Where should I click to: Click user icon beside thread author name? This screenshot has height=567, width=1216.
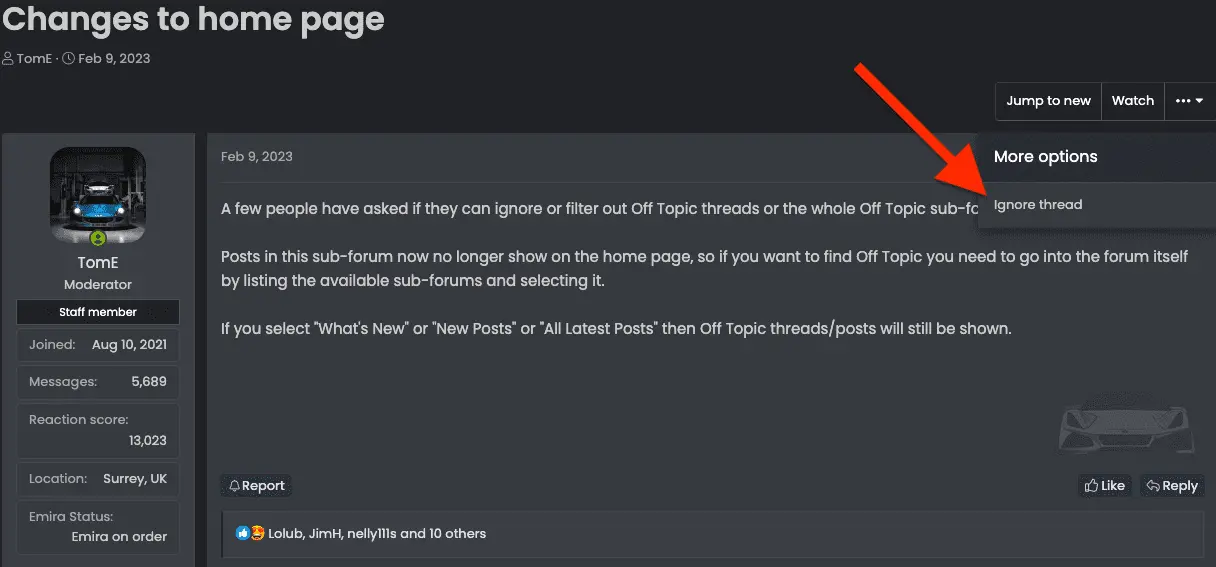[8, 58]
